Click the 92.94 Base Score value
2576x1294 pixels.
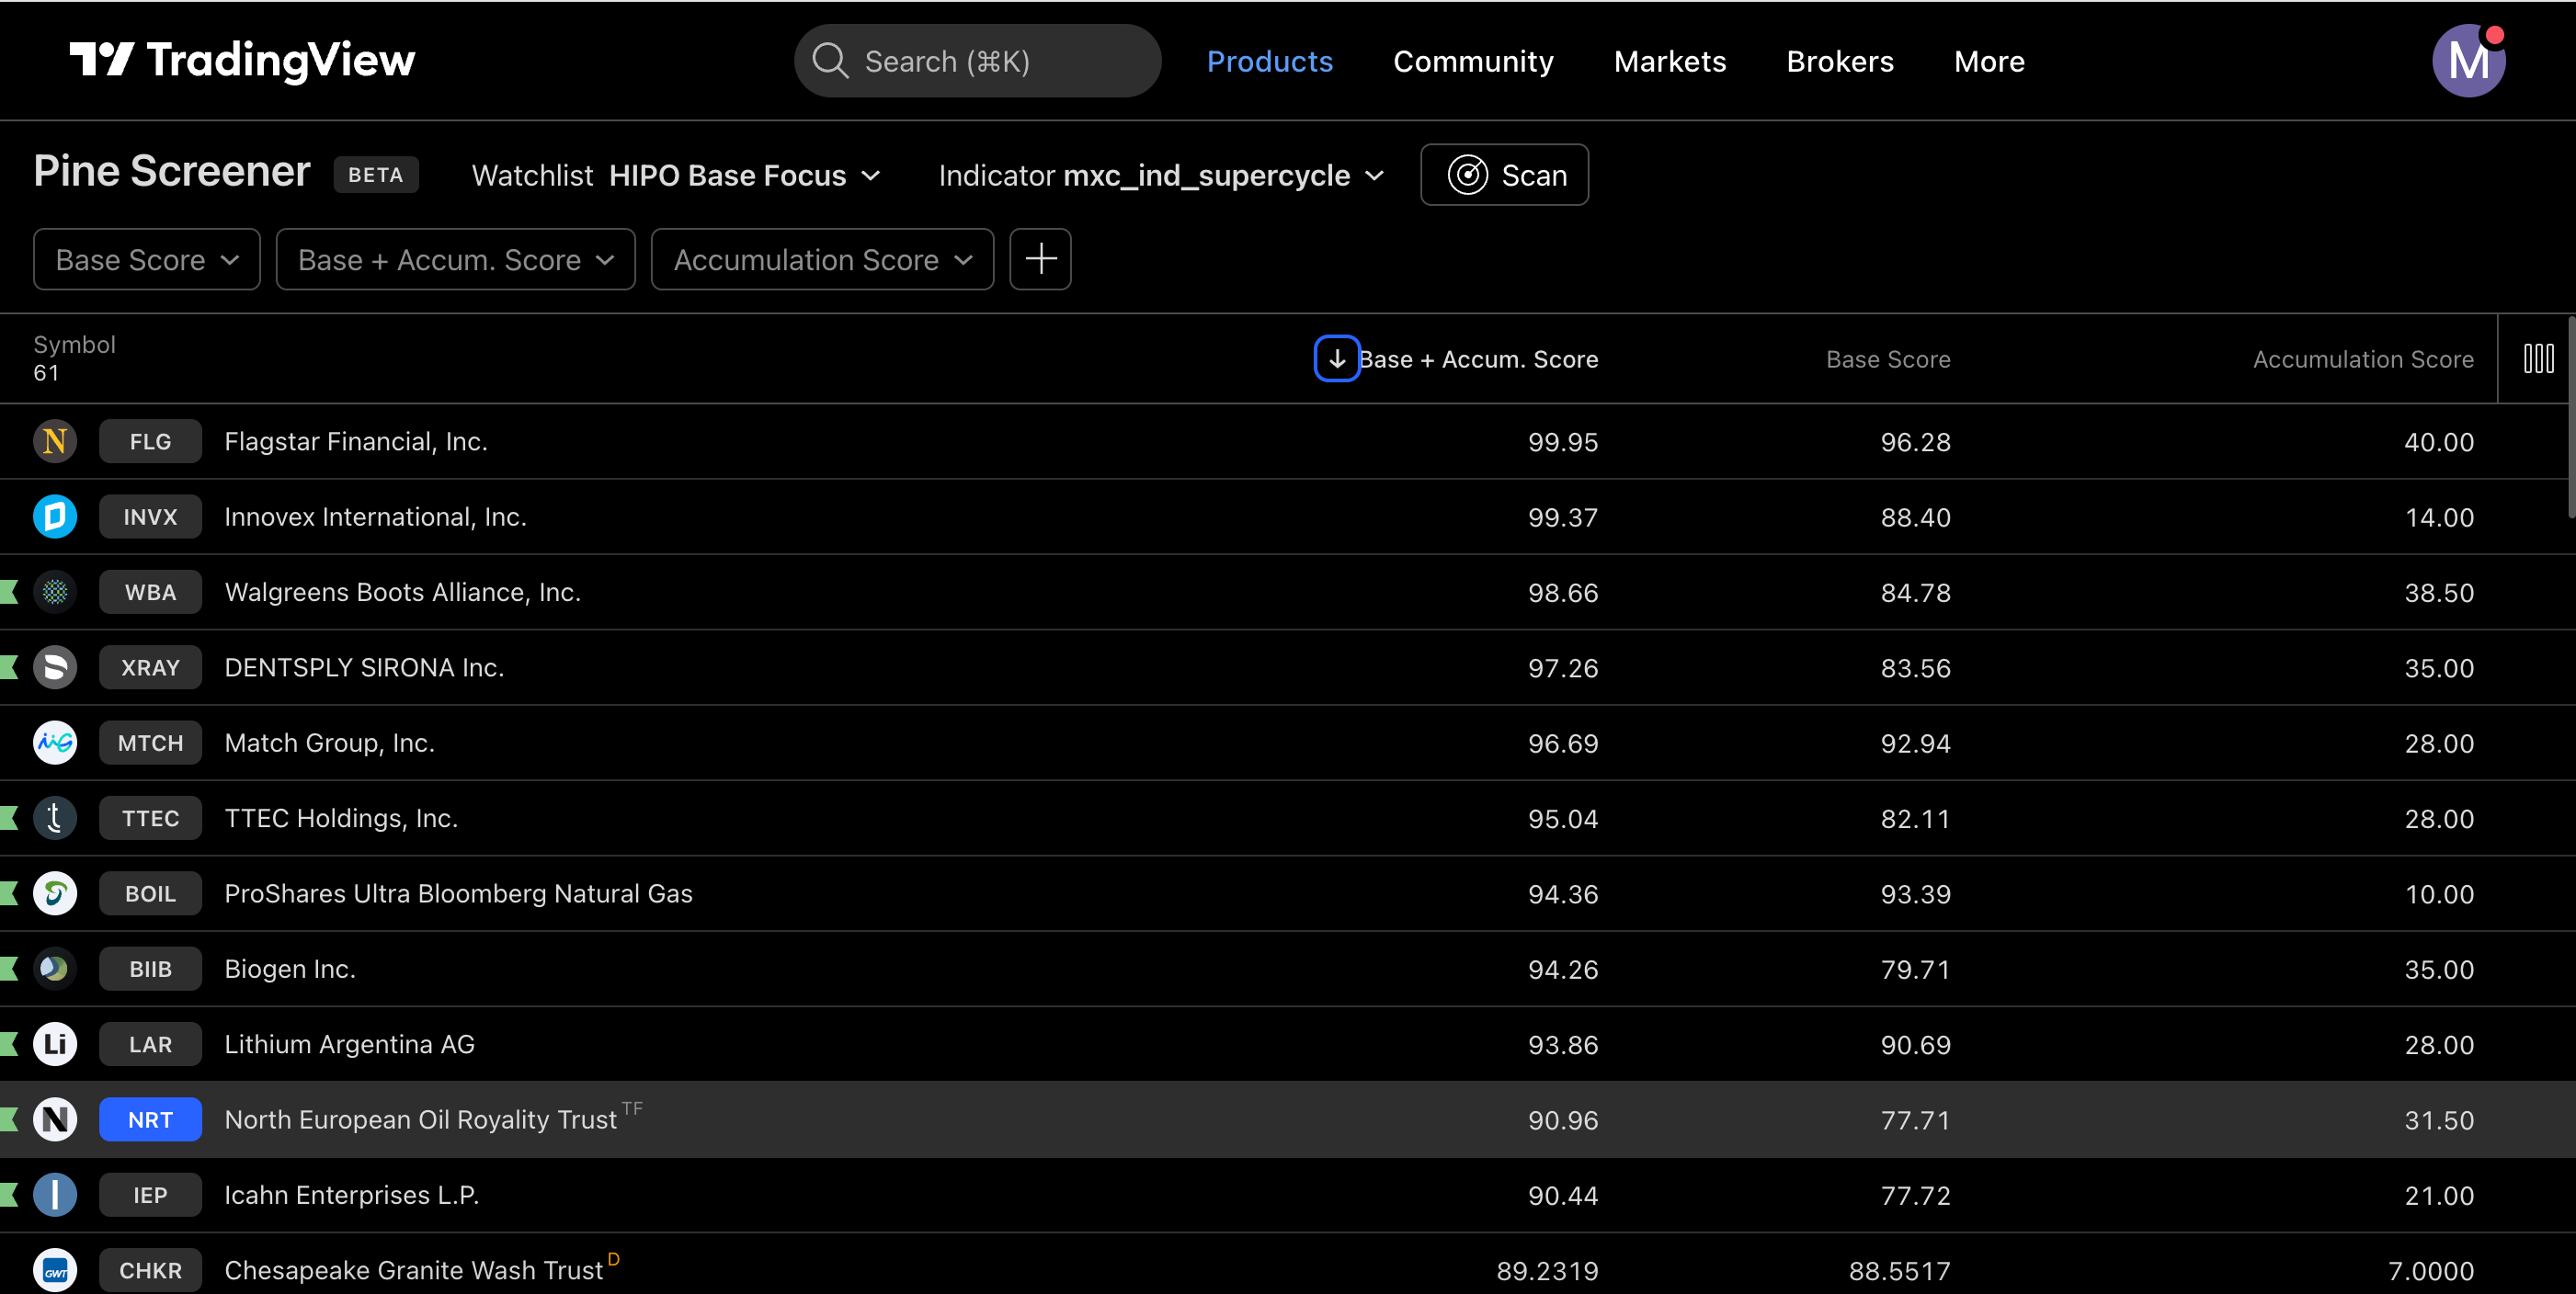[1915, 743]
